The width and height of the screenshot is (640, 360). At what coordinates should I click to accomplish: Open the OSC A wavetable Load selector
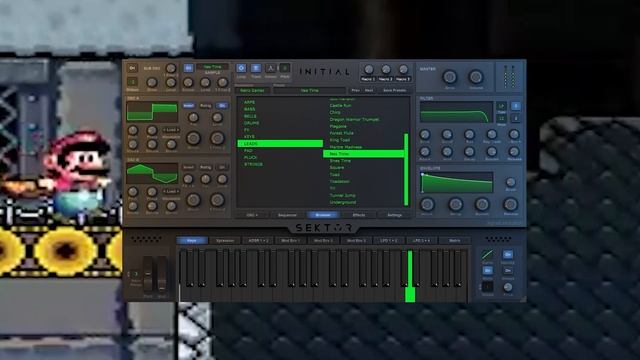point(171,130)
